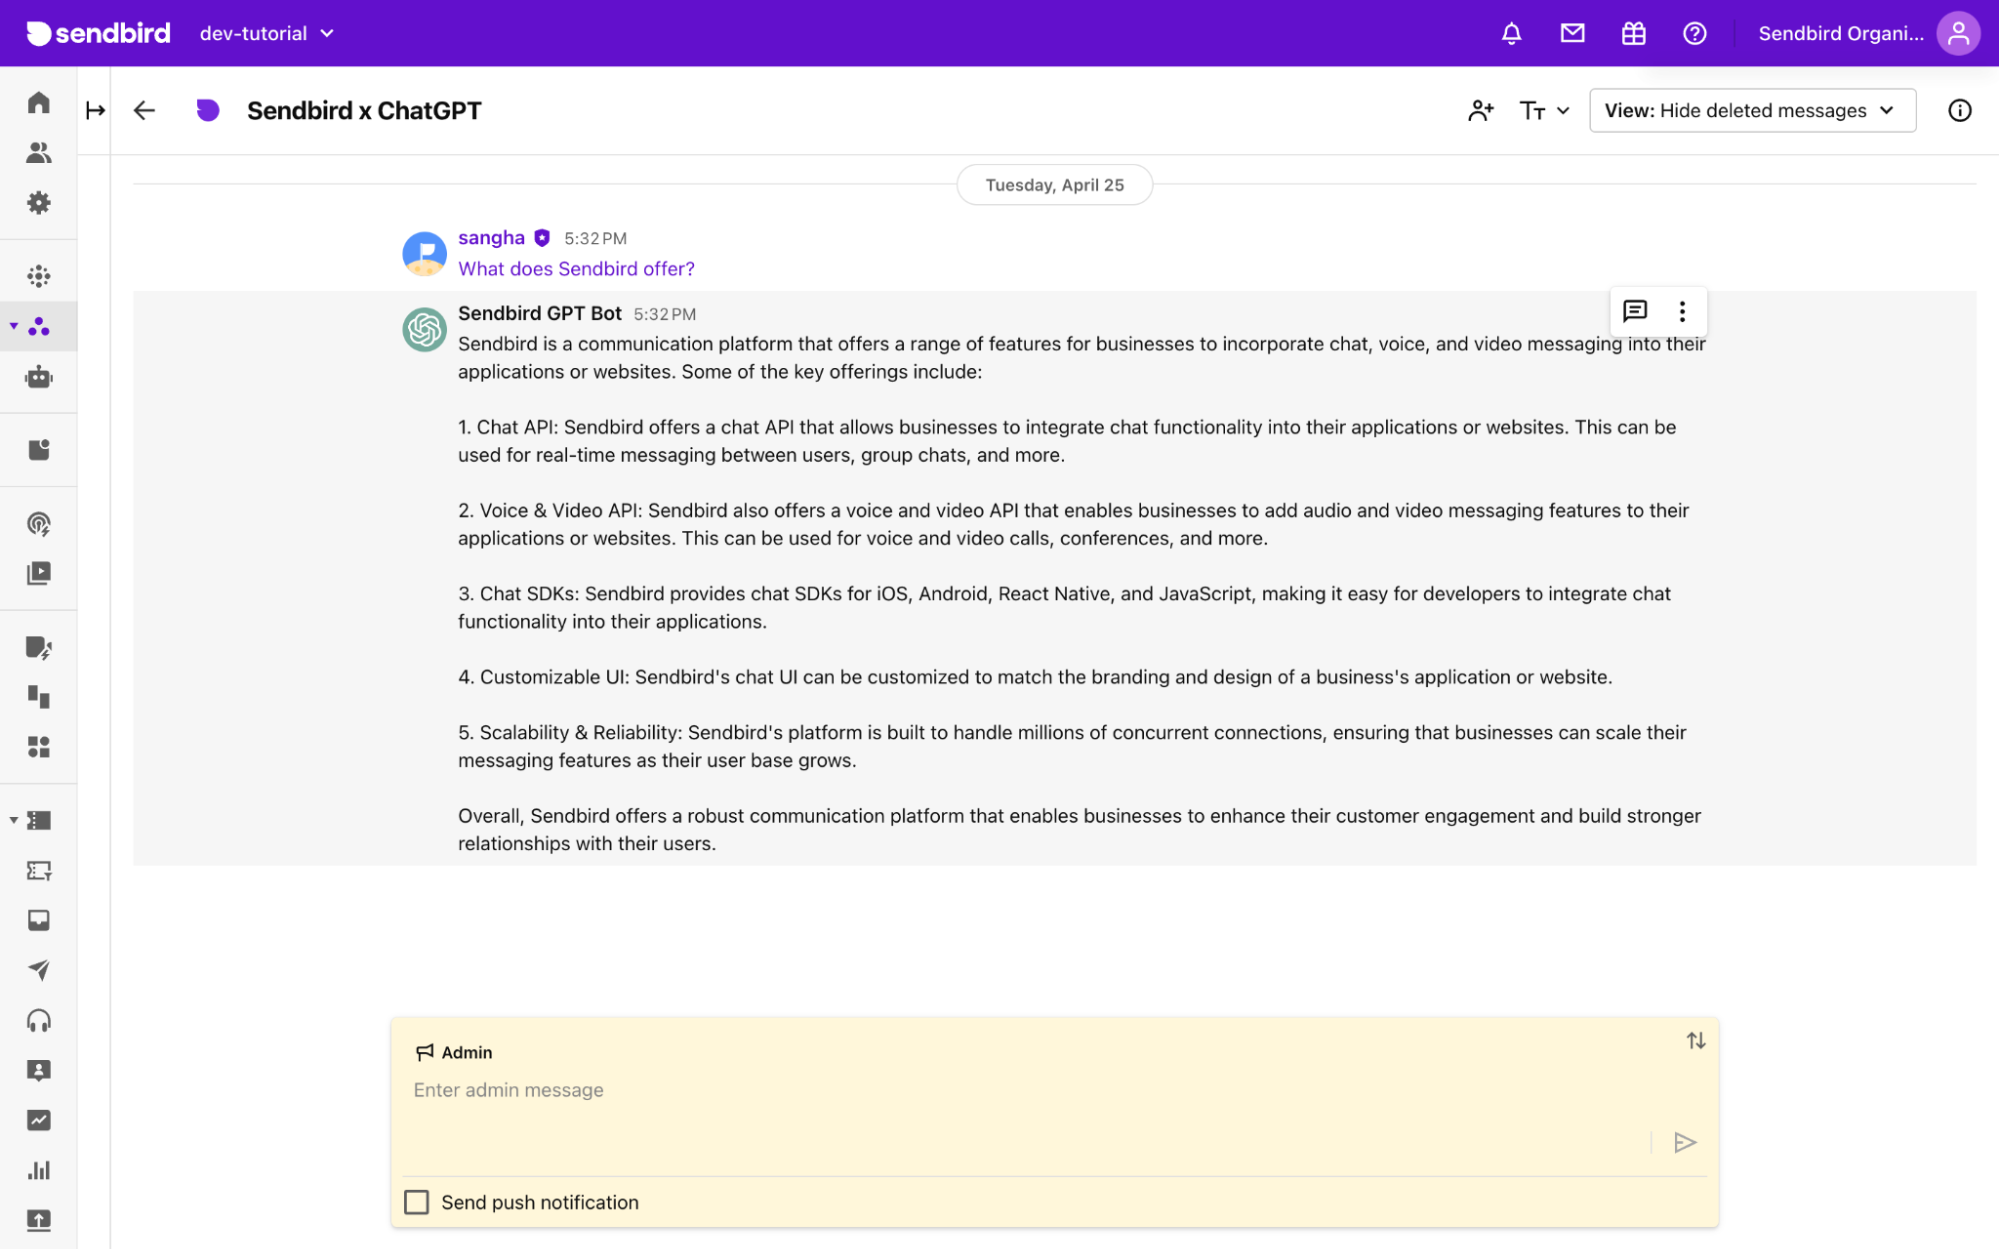1999x1250 pixels.
Task: Reply in thread on bot message
Action: pos(1634,311)
